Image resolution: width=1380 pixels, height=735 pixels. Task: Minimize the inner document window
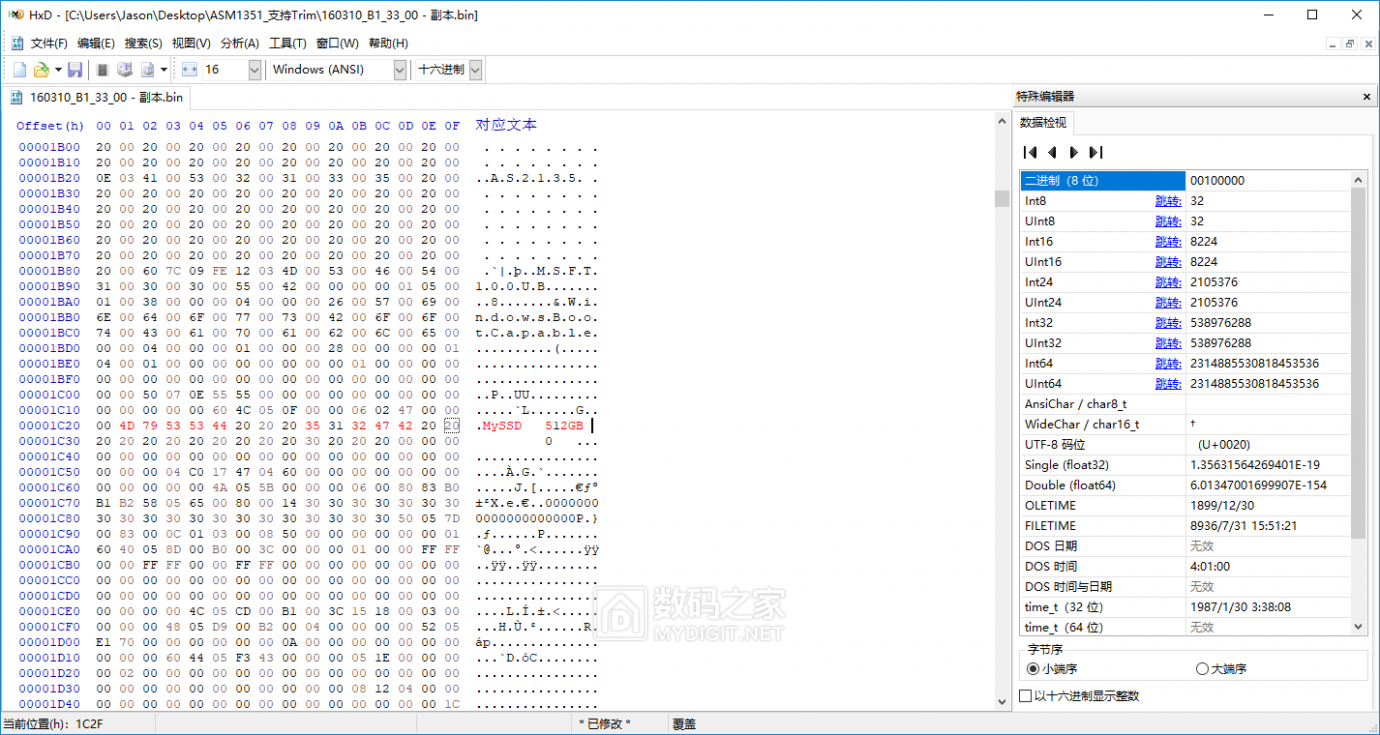click(x=1333, y=43)
